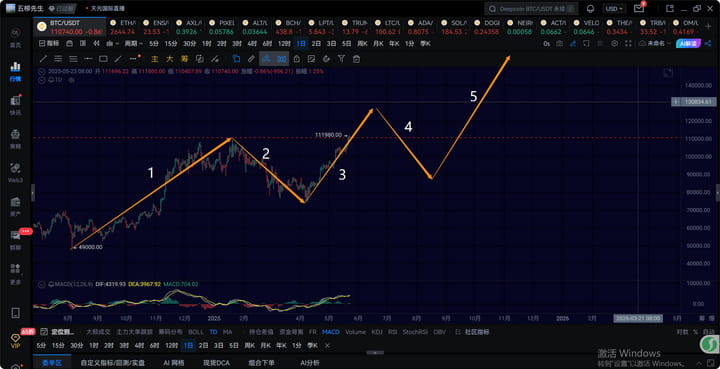Toggle the MACD indicator
The width and height of the screenshot is (720, 369).
pos(331,332)
